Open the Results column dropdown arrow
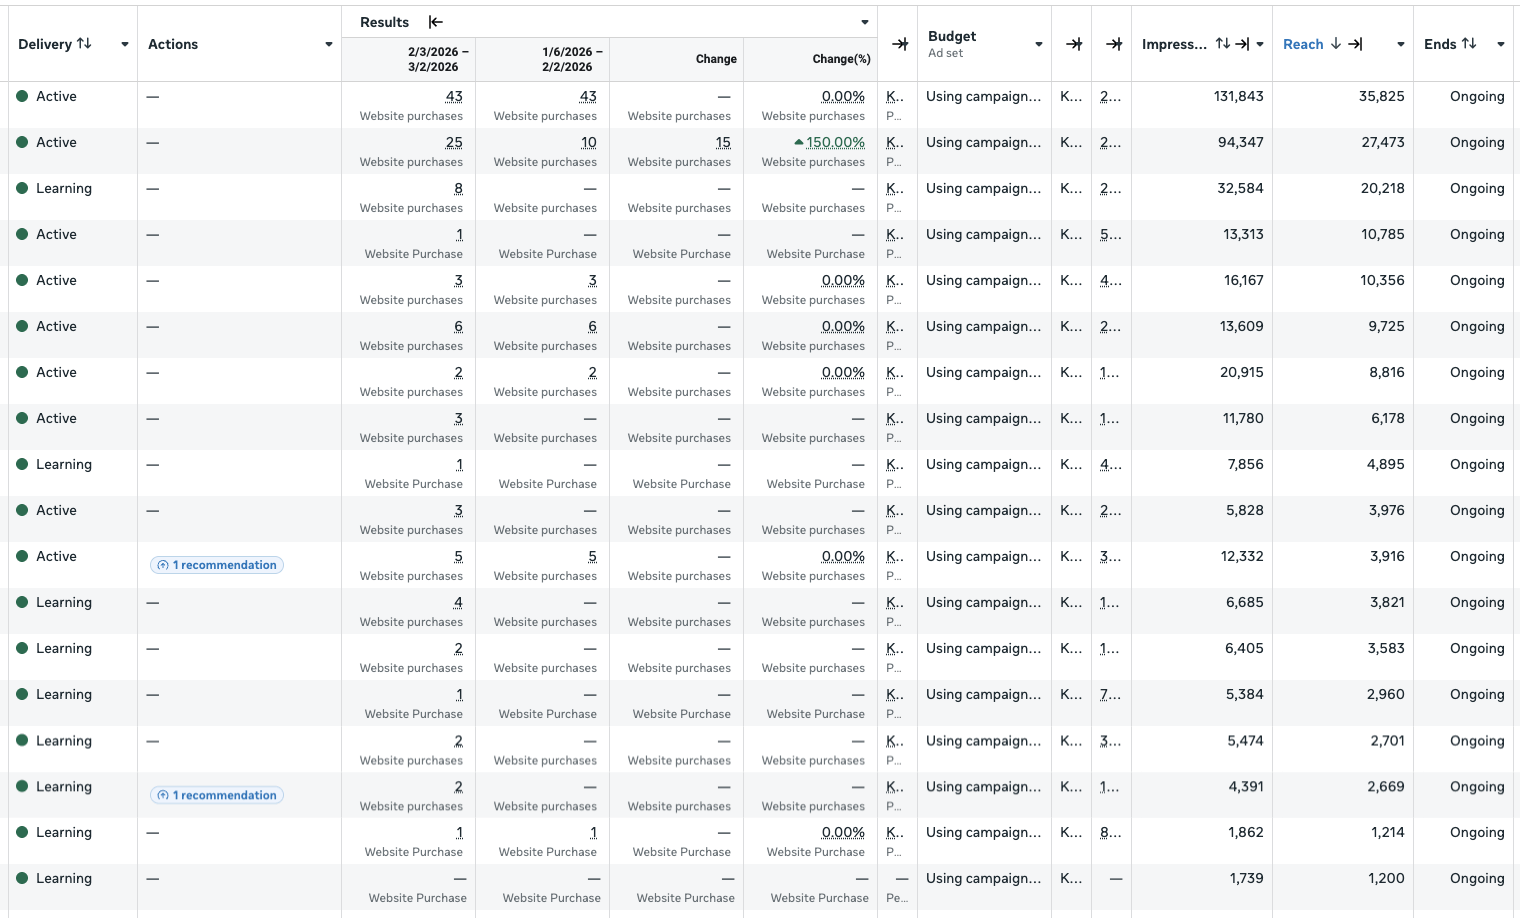Screen dimensions: 1520x918 (x=865, y=22)
